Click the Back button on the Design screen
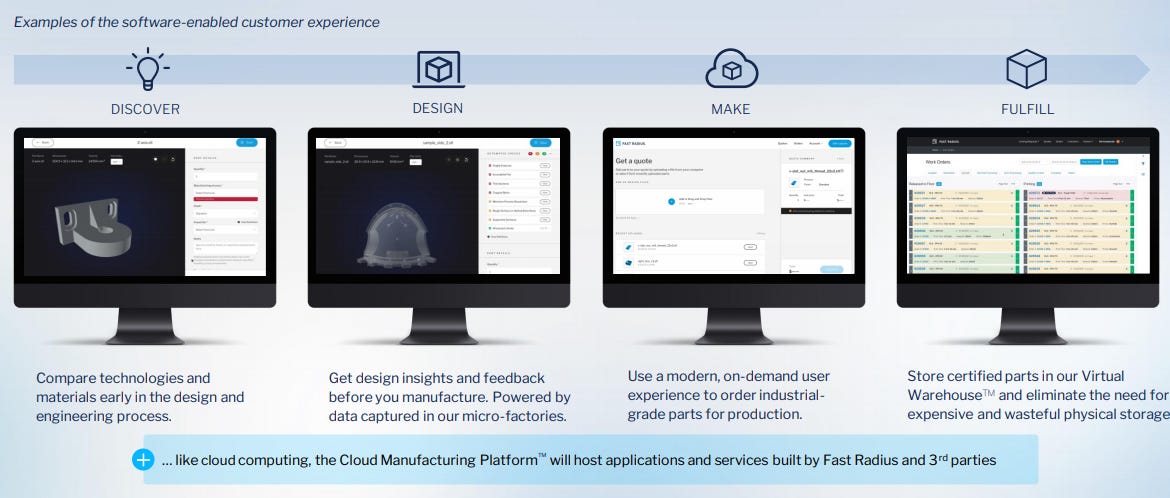The width and height of the screenshot is (1170, 498). [335, 143]
